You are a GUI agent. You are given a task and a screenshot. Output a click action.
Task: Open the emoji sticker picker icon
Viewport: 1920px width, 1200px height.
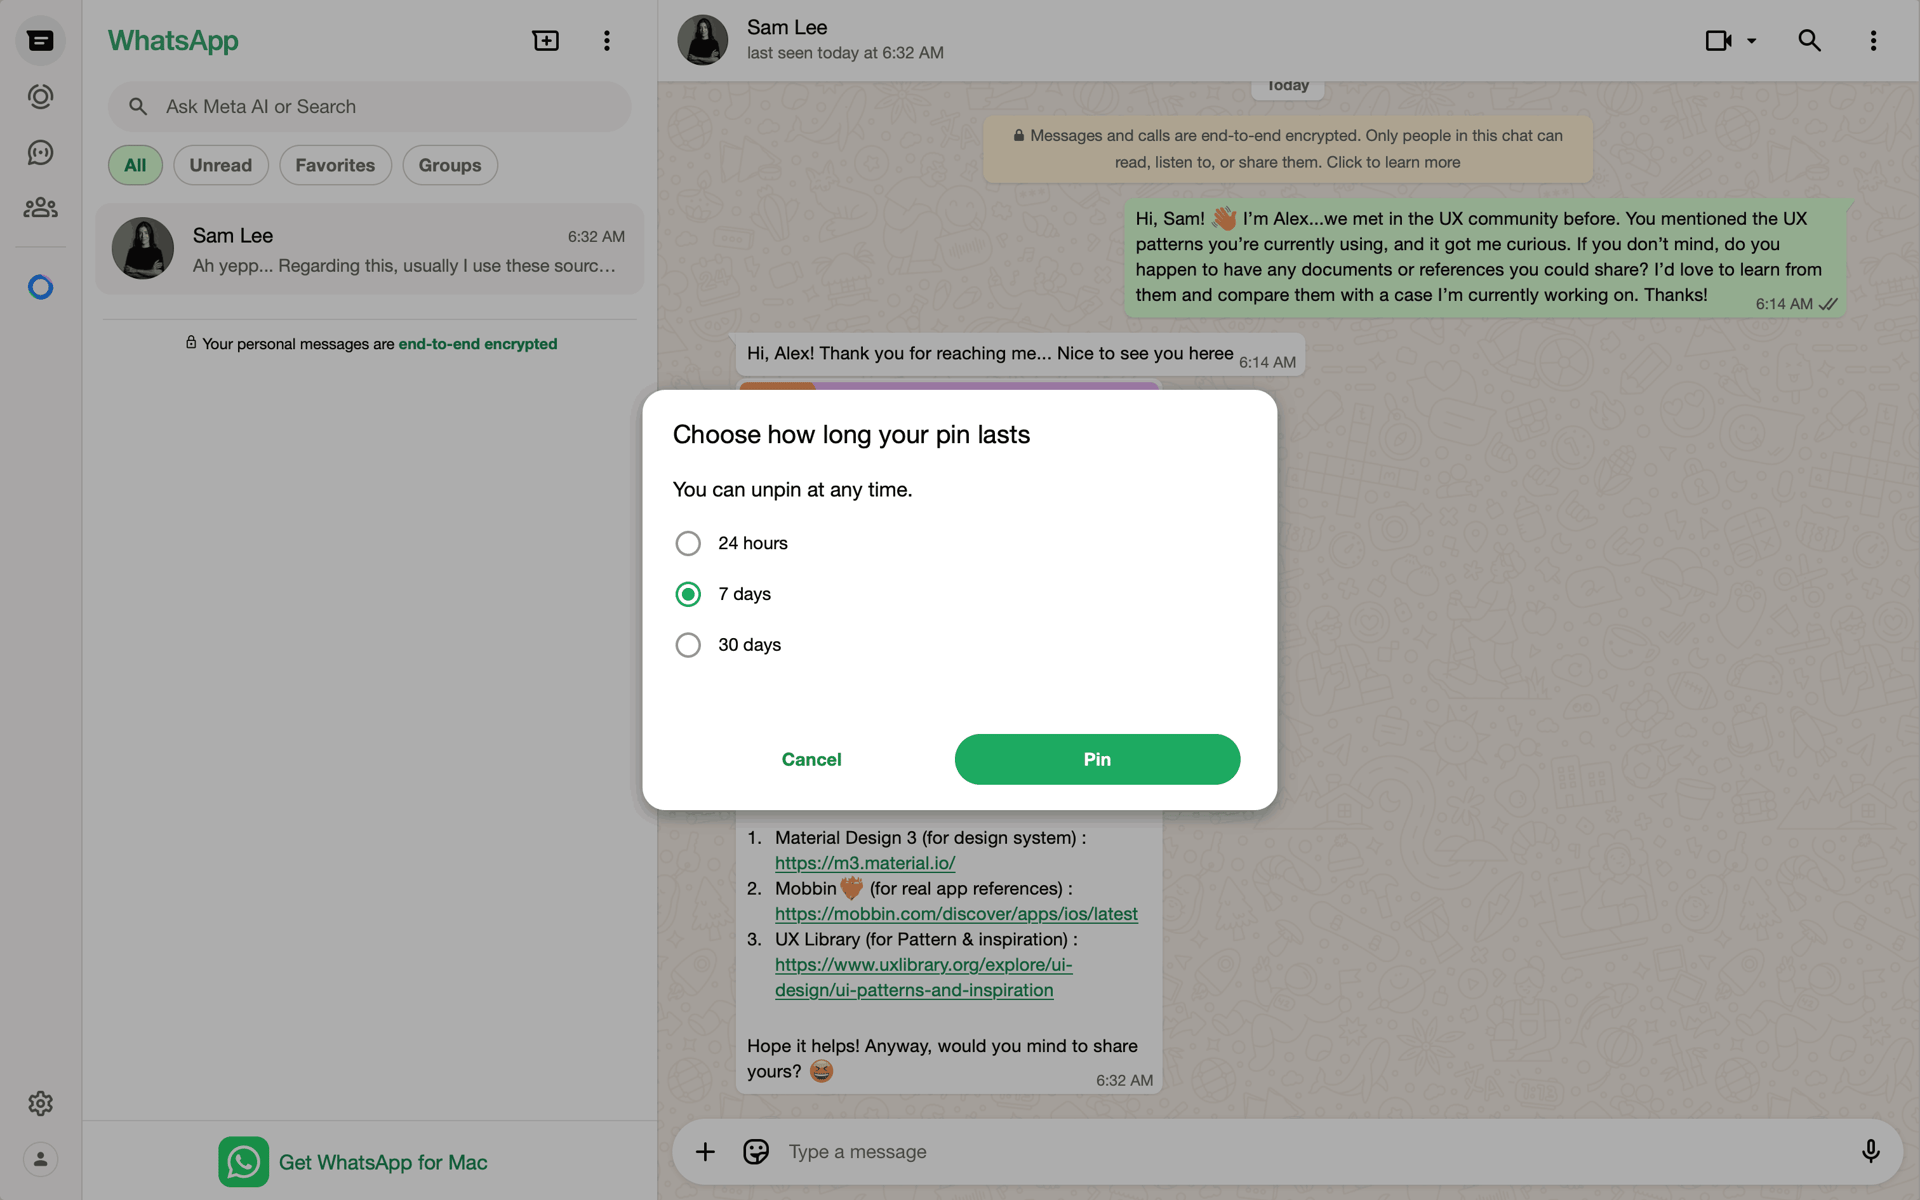point(756,1152)
